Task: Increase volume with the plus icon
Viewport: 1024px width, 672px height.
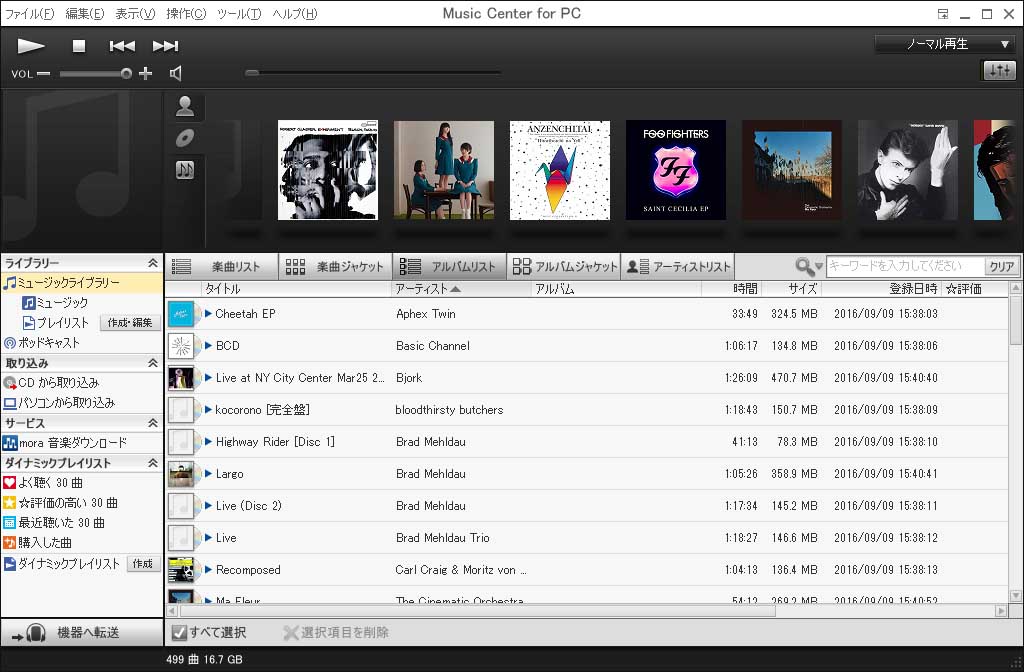Action: tap(146, 73)
